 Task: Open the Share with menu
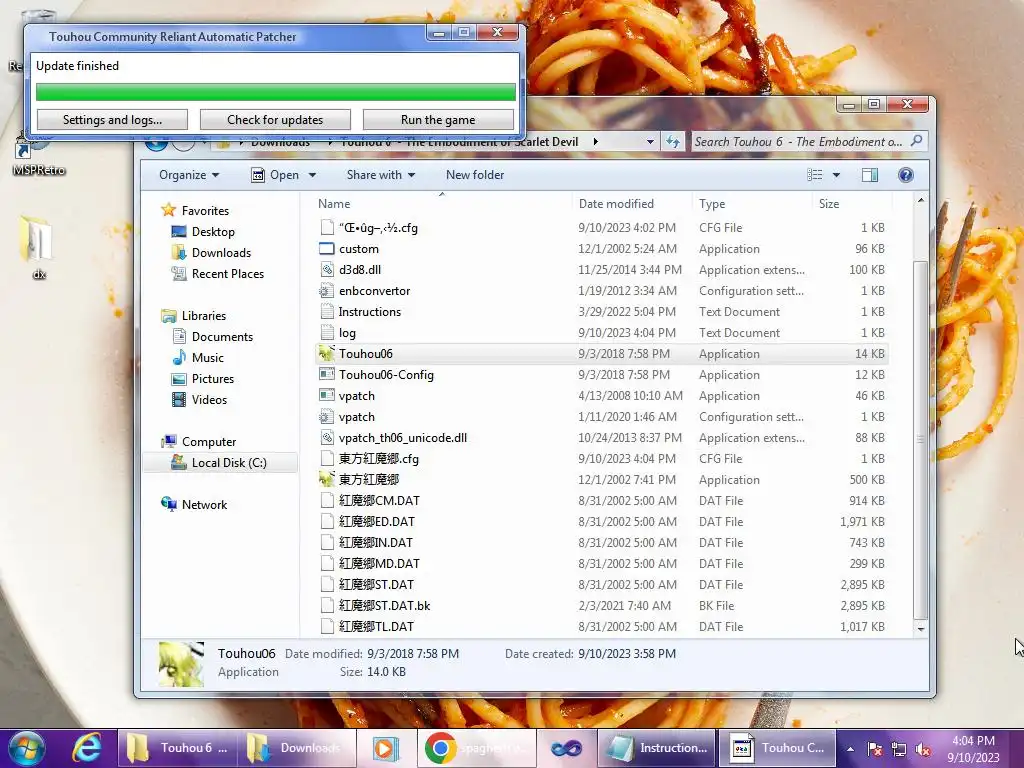pyautogui.click(x=381, y=175)
